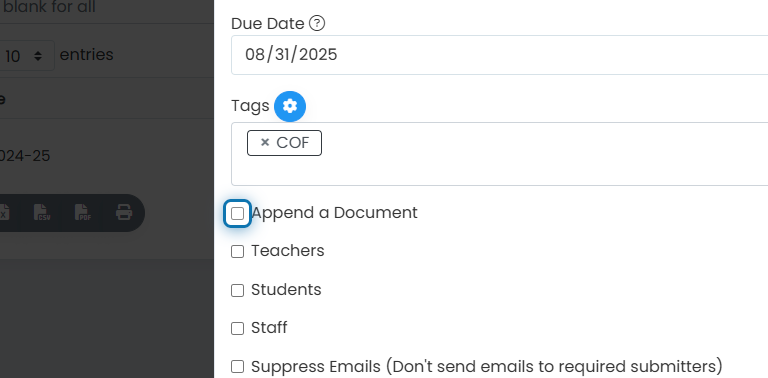The image size is (768, 378).
Task: Click empty space inside the Tags box
Action: pos(539,166)
